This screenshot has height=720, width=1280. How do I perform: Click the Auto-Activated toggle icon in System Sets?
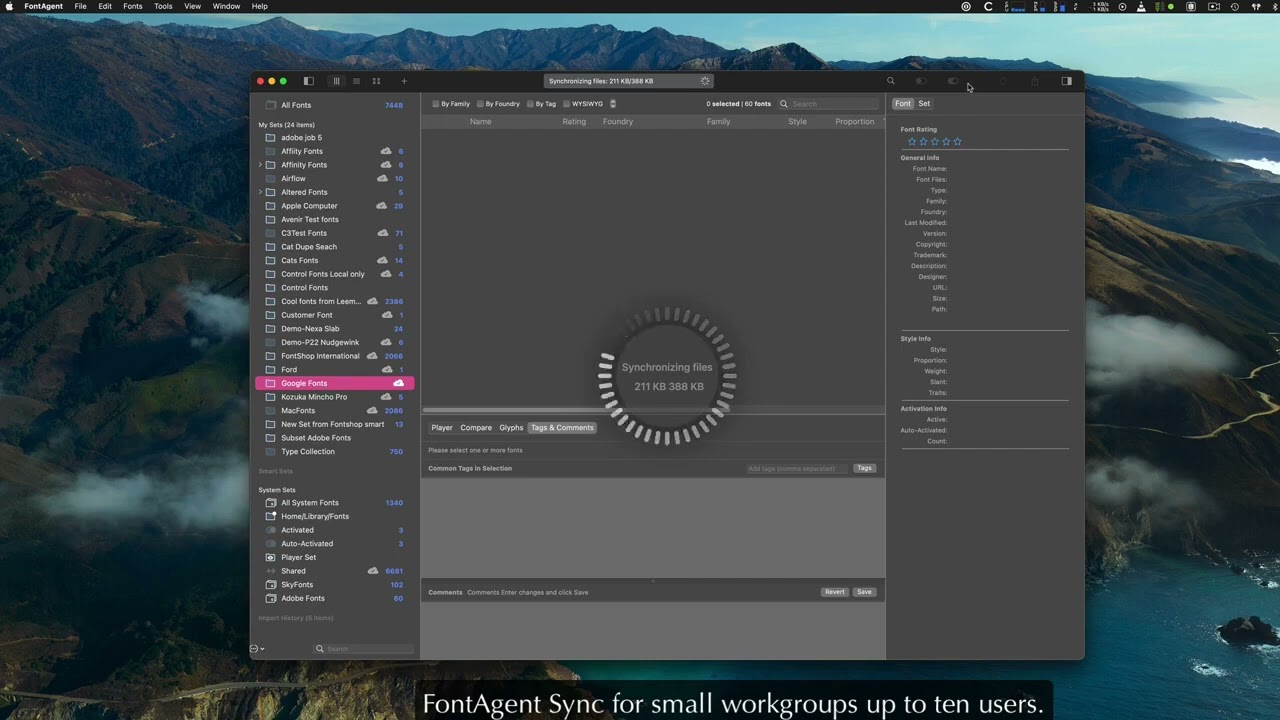[x=270, y=544]
